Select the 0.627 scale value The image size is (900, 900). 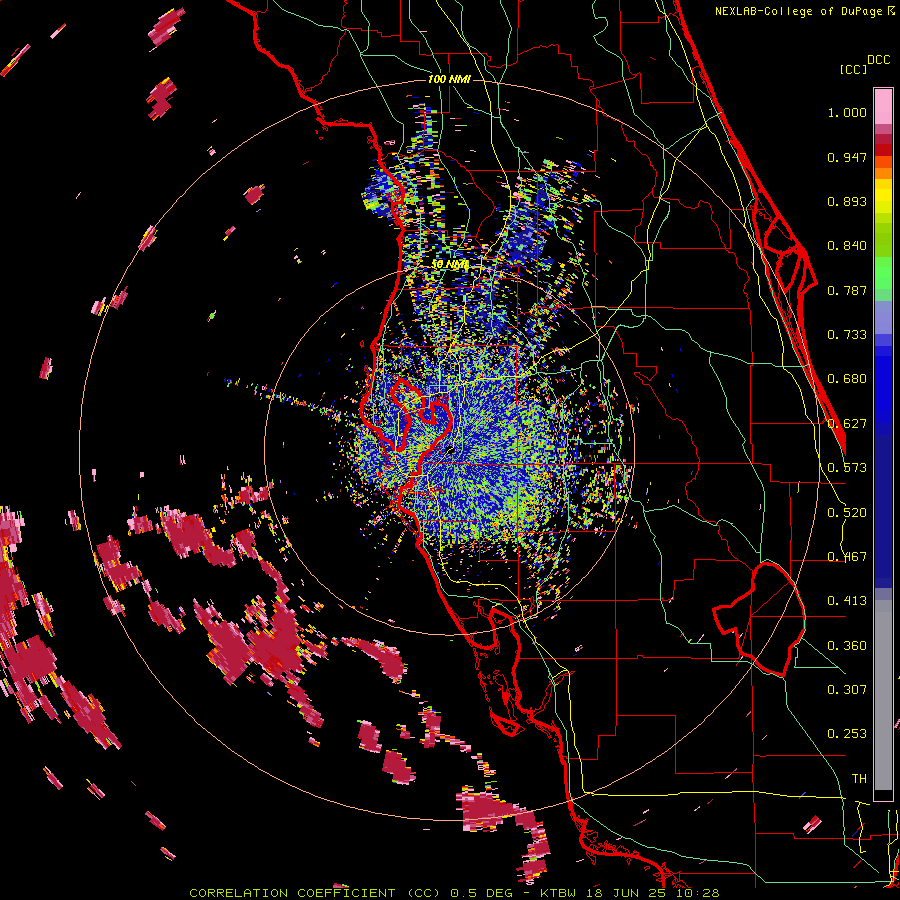[x=847, y=424]
